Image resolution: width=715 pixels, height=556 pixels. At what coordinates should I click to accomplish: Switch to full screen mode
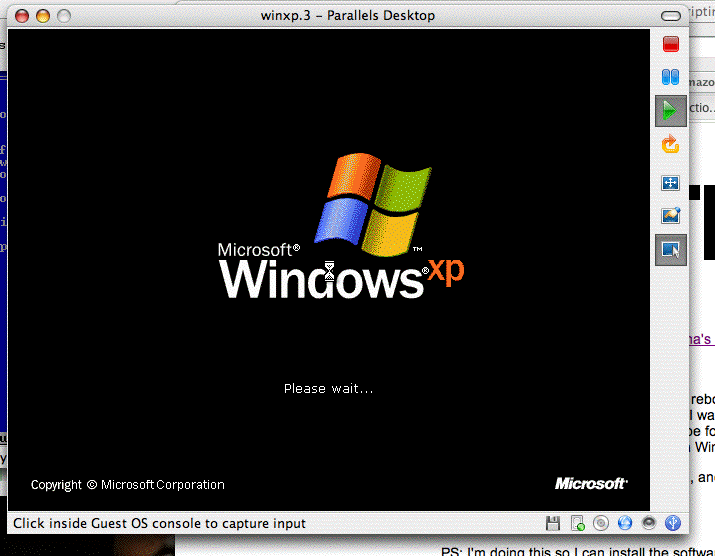(671, 183)
